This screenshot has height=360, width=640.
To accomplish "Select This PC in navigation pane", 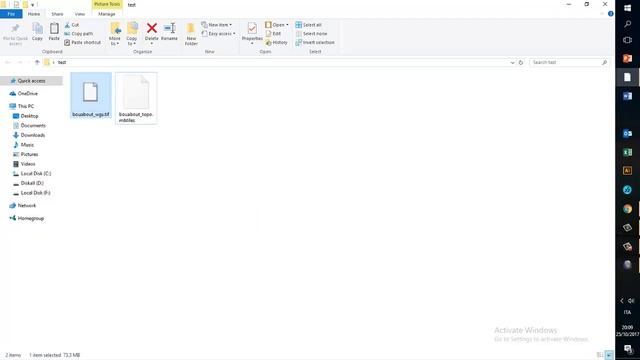I will pos(26,106).
